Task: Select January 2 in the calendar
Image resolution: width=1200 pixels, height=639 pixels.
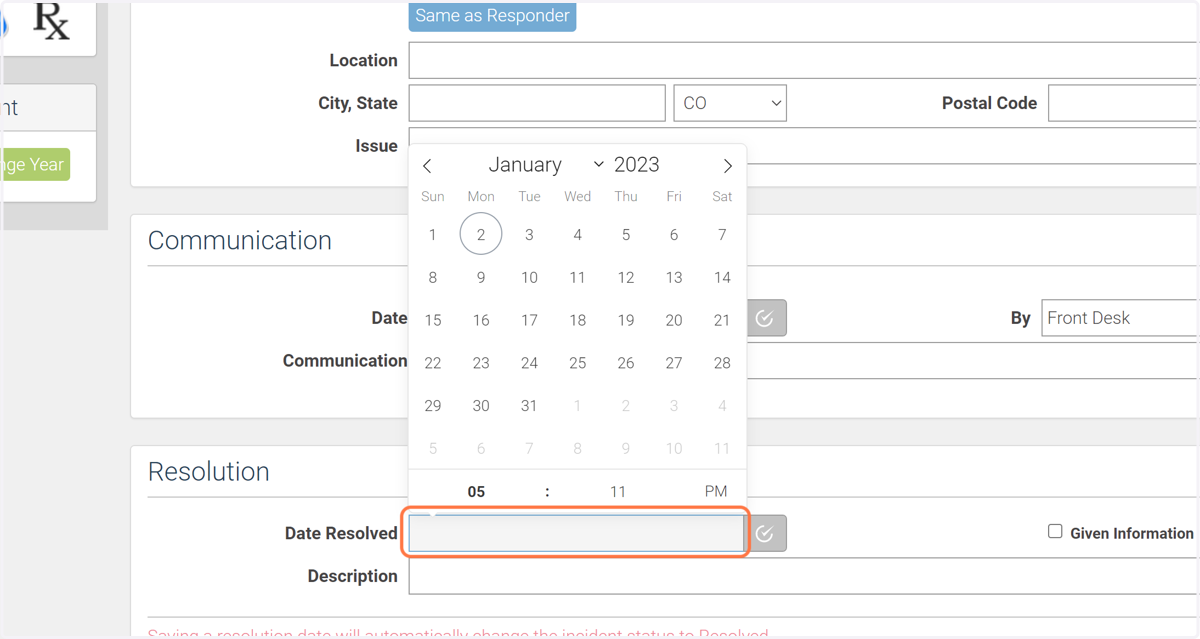Action: click(481, 235)
